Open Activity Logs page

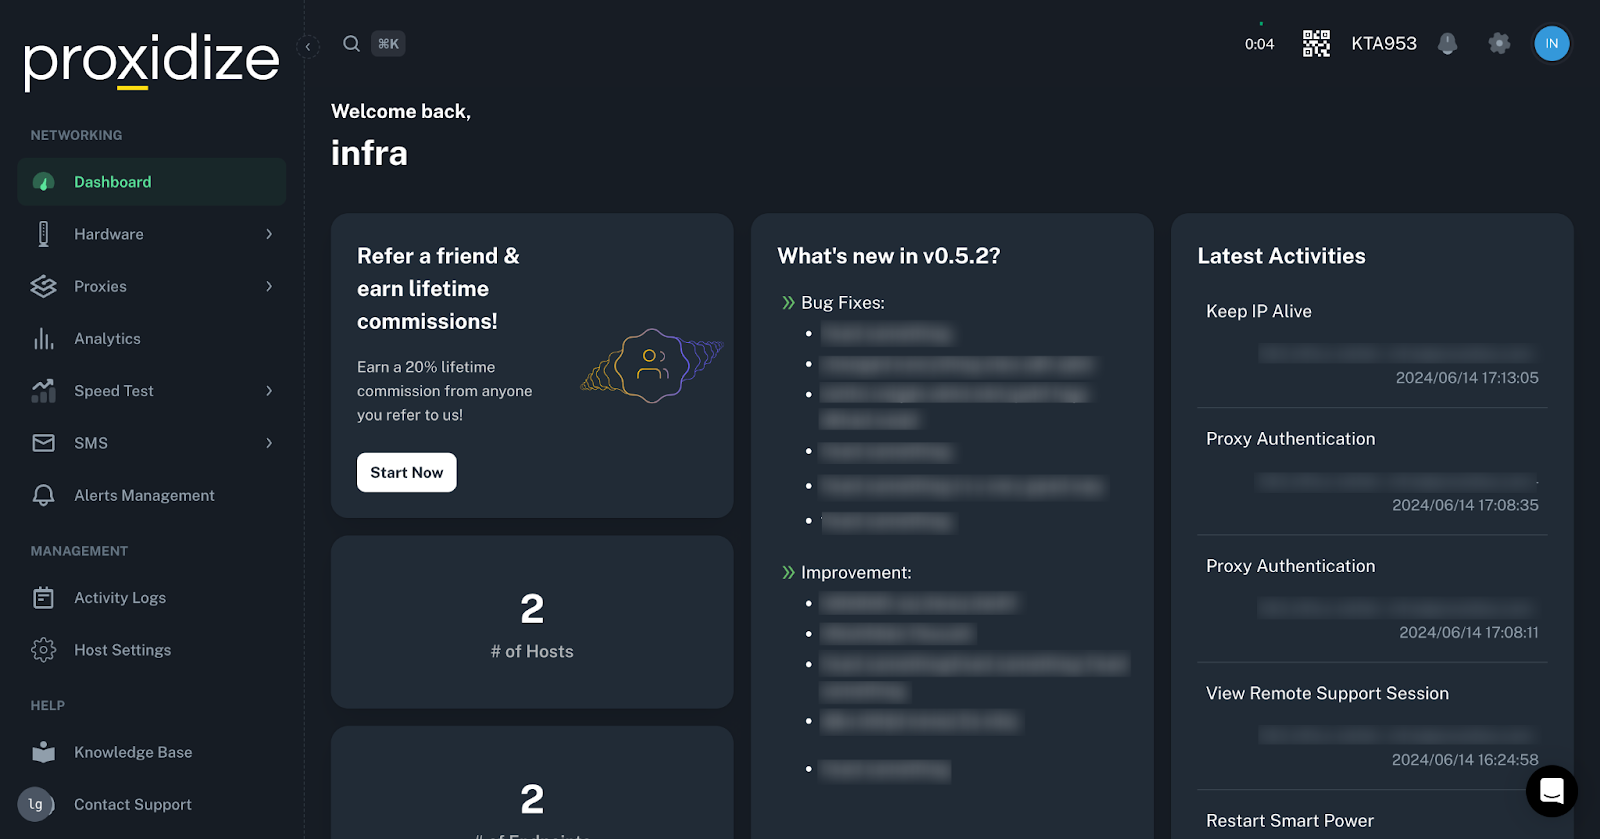coord(151,598)
